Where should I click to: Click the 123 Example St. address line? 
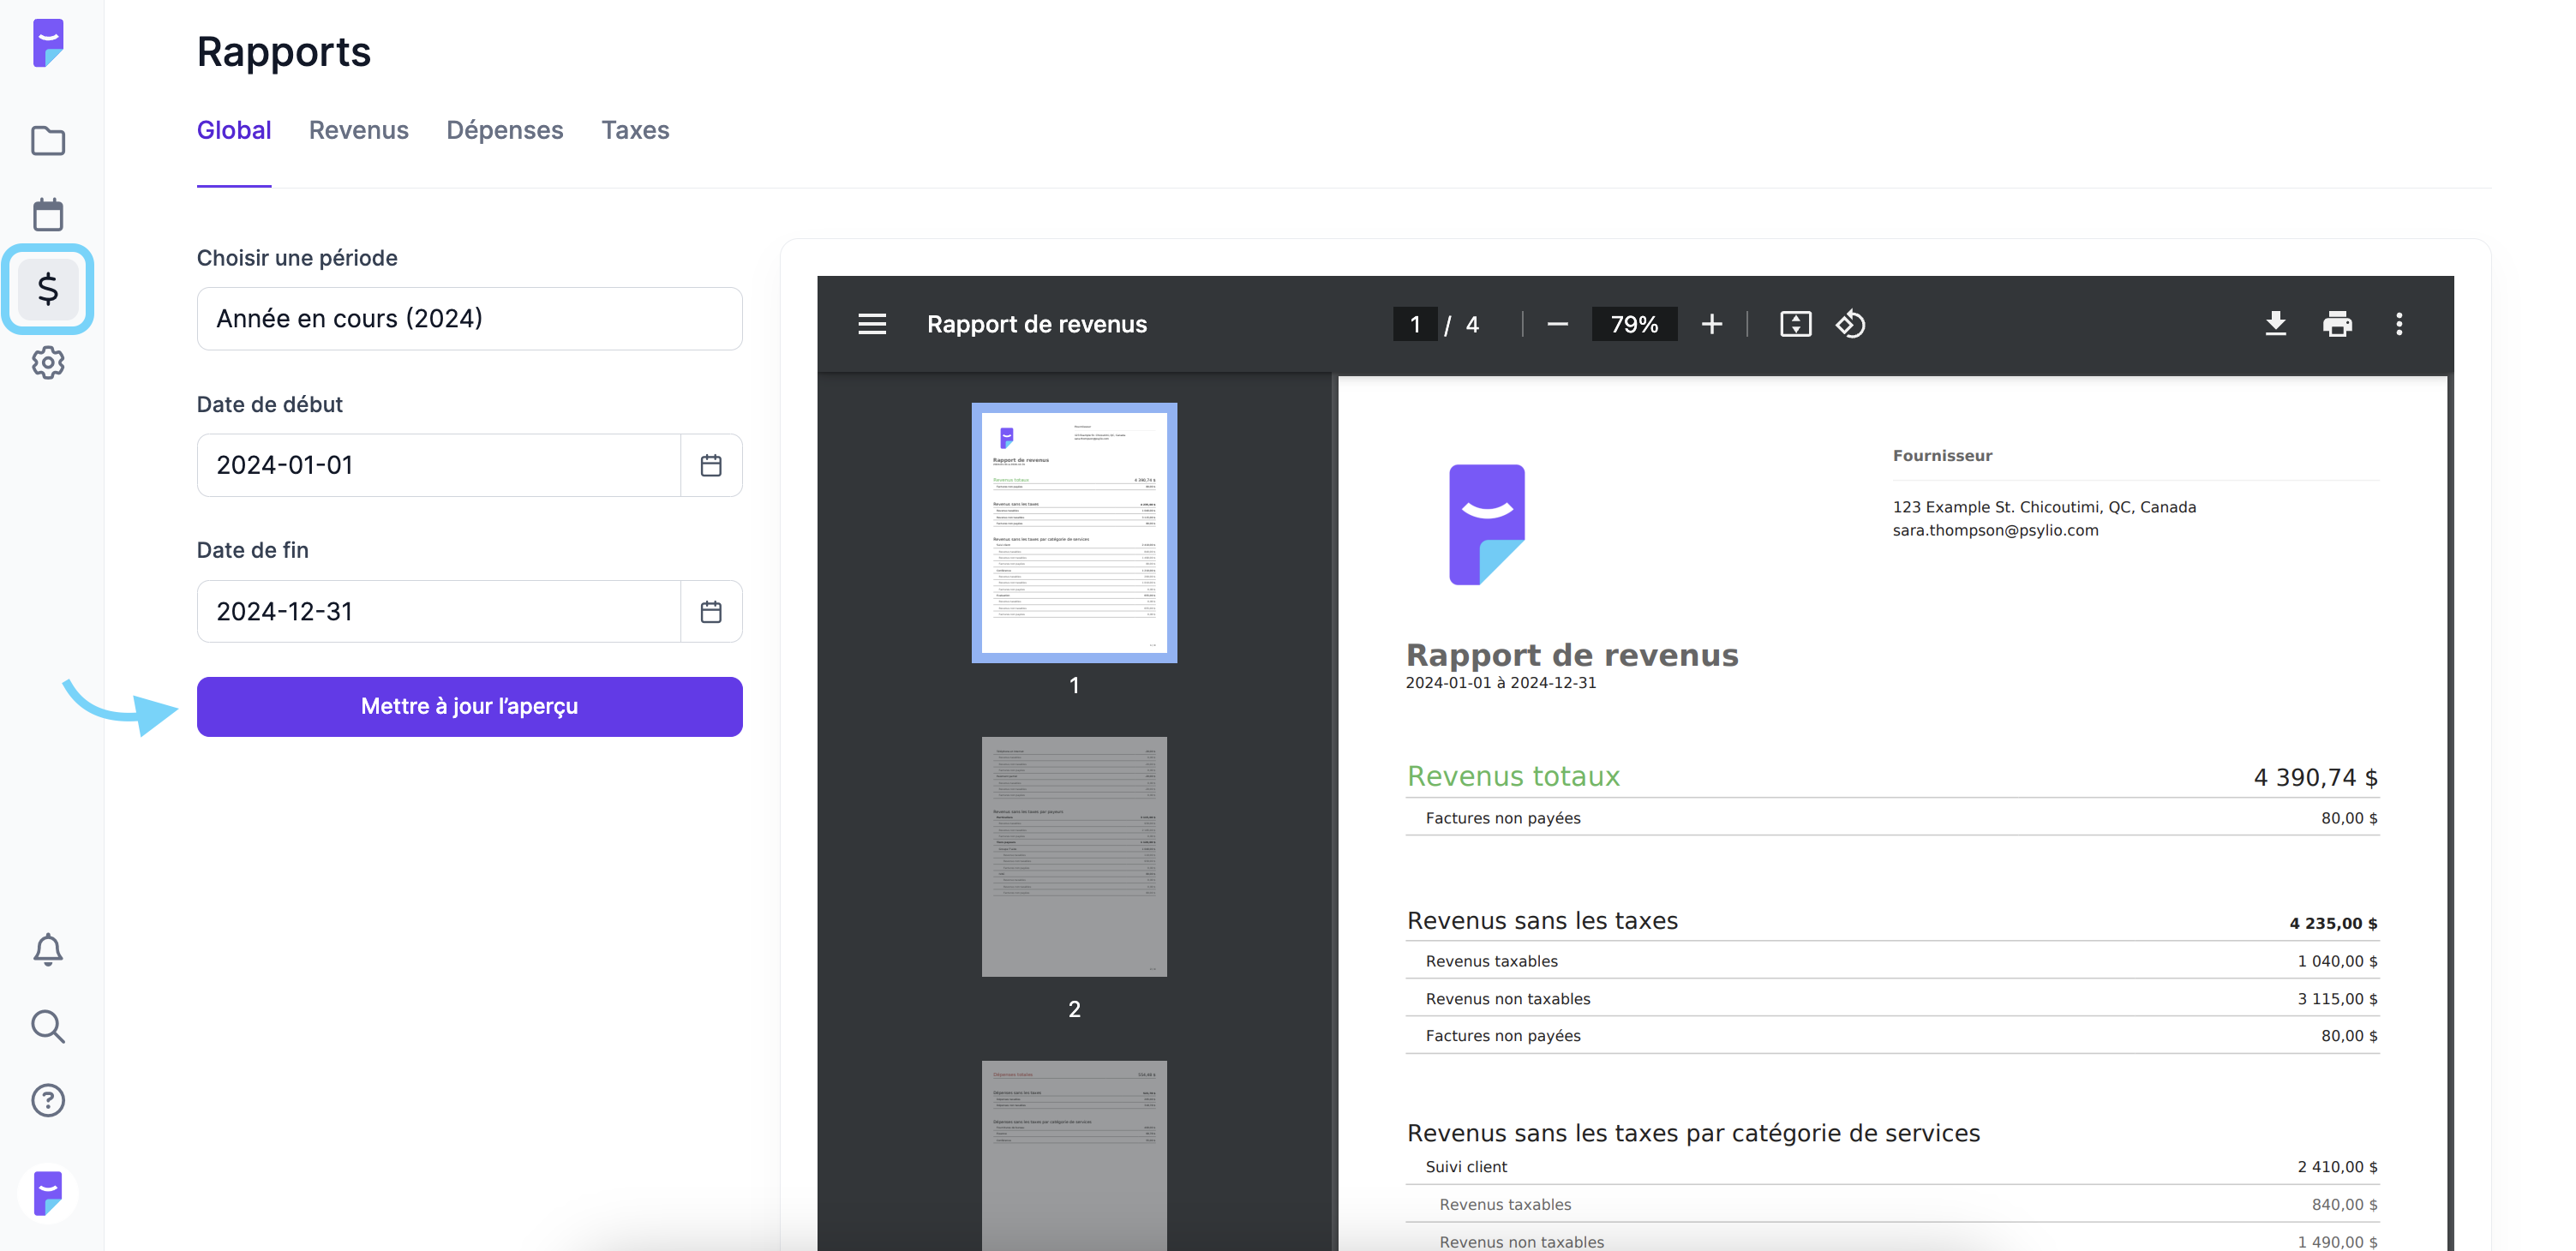[2044, 507]
